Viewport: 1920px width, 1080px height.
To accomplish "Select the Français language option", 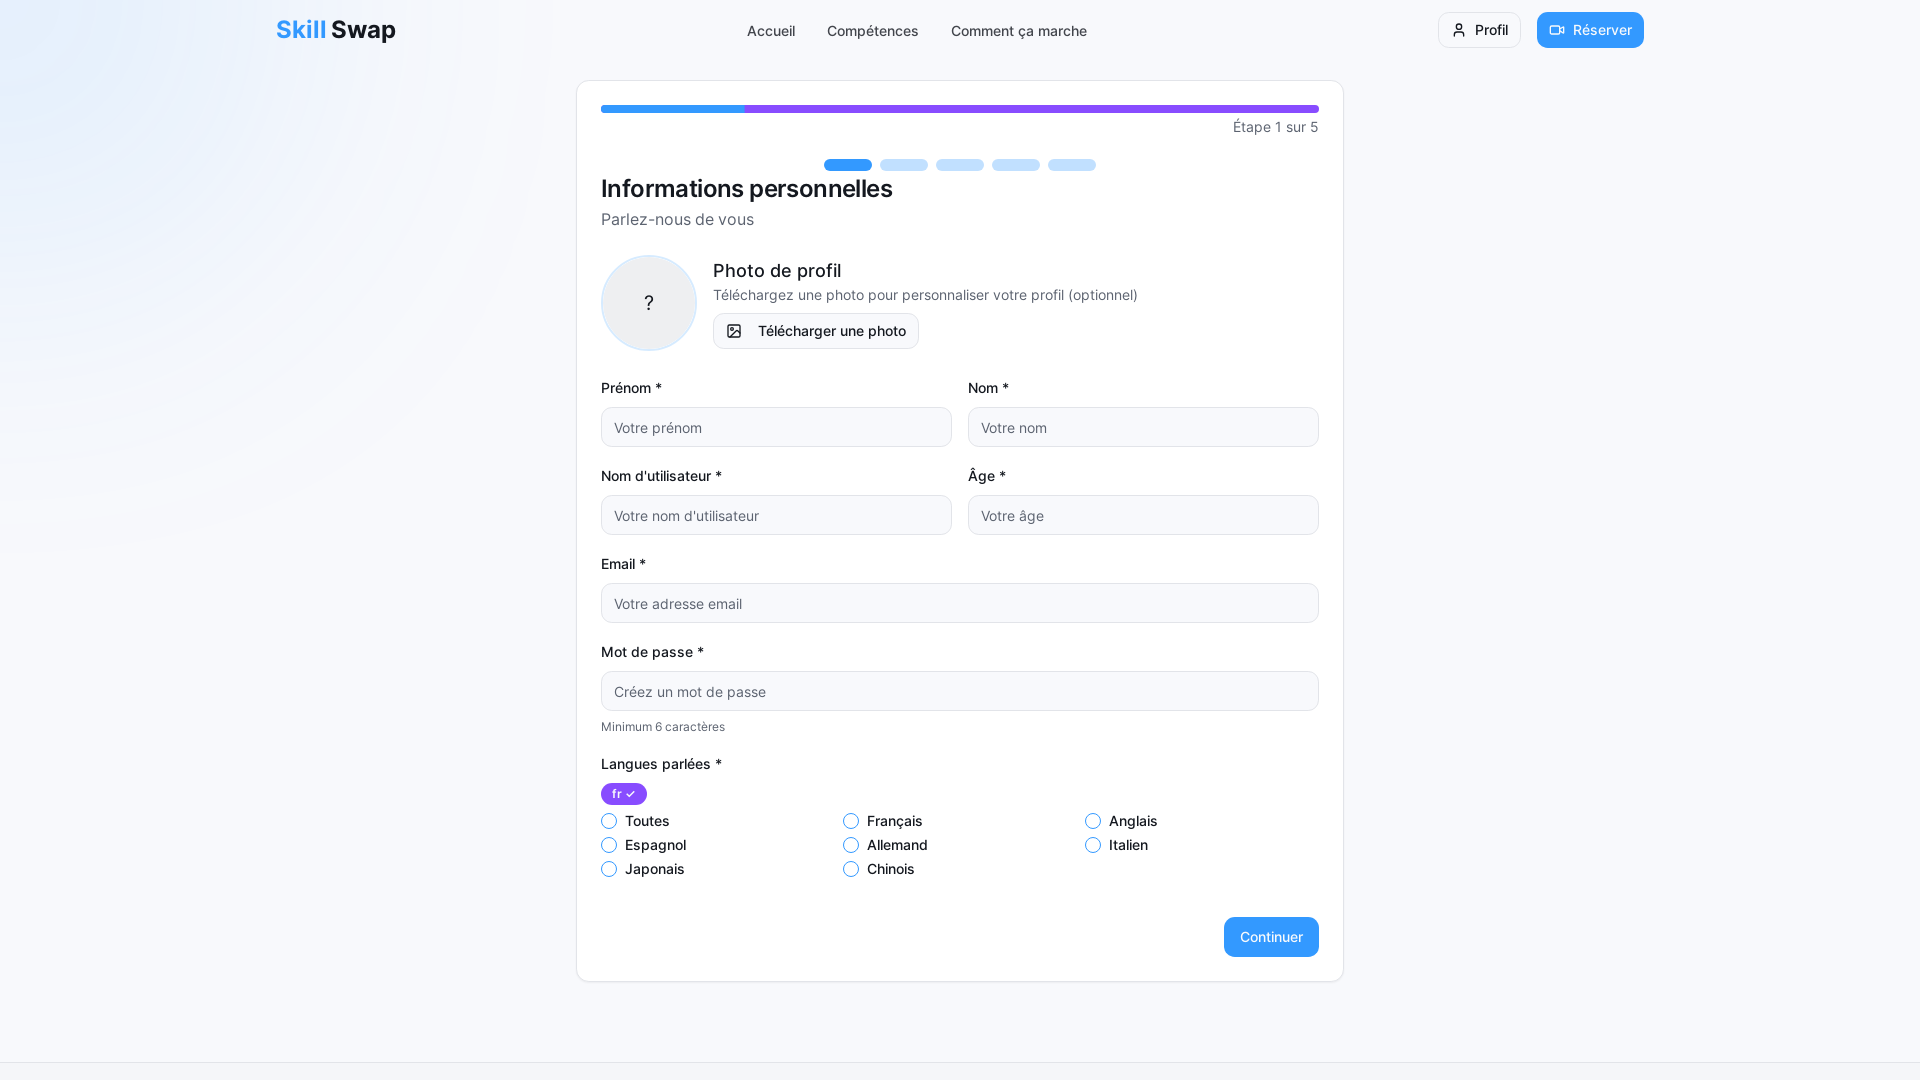I will tap(851, 821).
